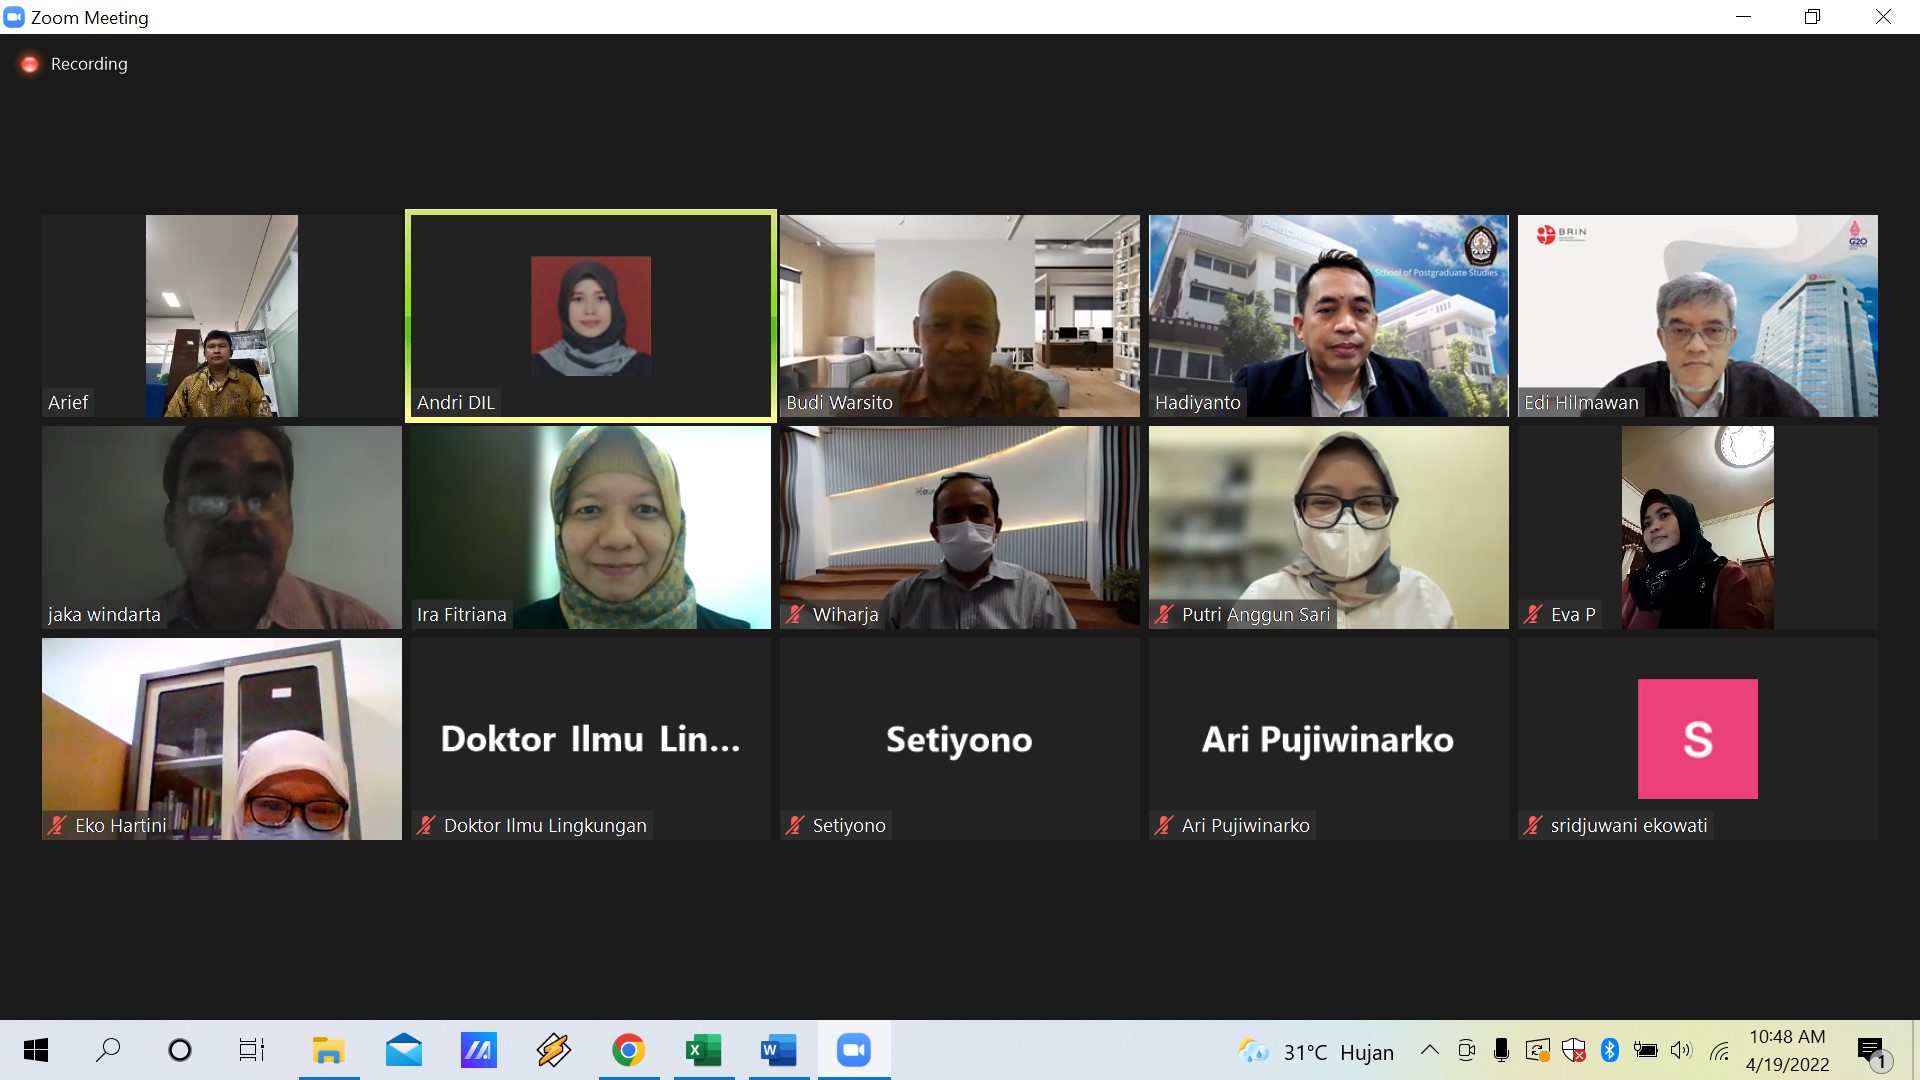Image resolution: width=1920 pixels, height=1080 pixels.
Task: Open Task View on the taskbar
Action: (252, 1050)
